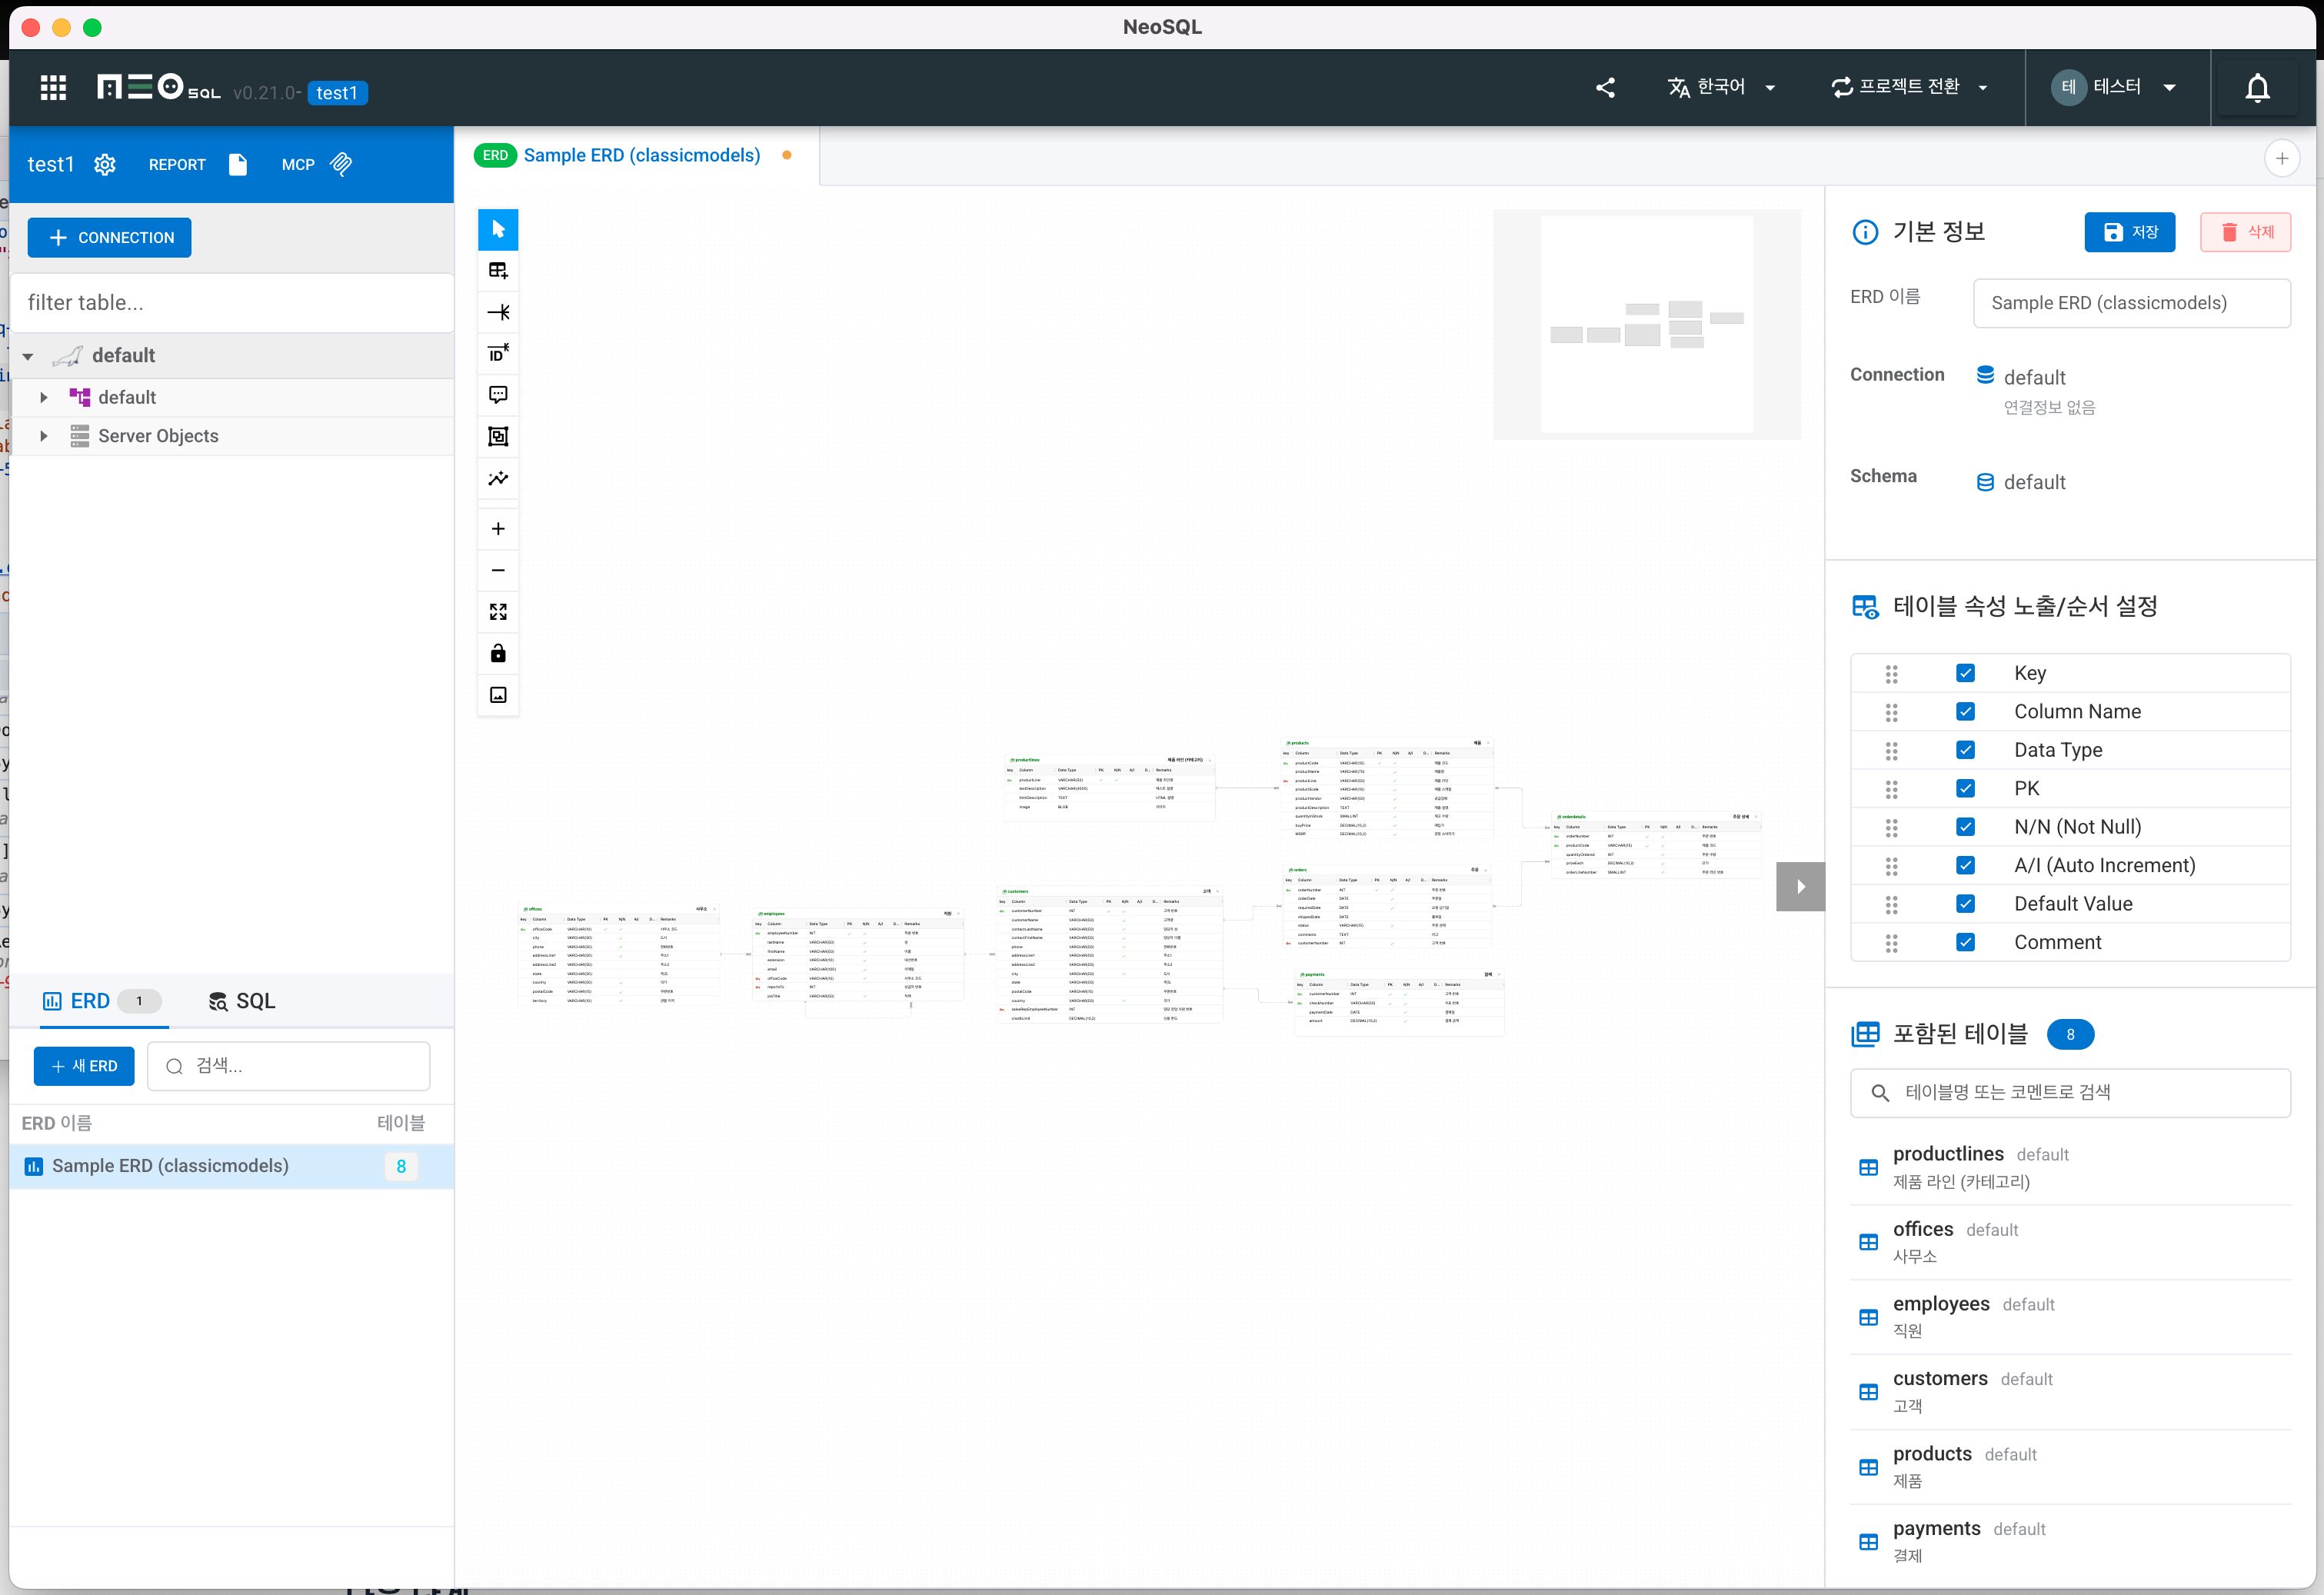Screen dimensions: 2324x1595
Task: Click the zoom in plus icon
Action: pyautogui.click(x=498, y=528)
